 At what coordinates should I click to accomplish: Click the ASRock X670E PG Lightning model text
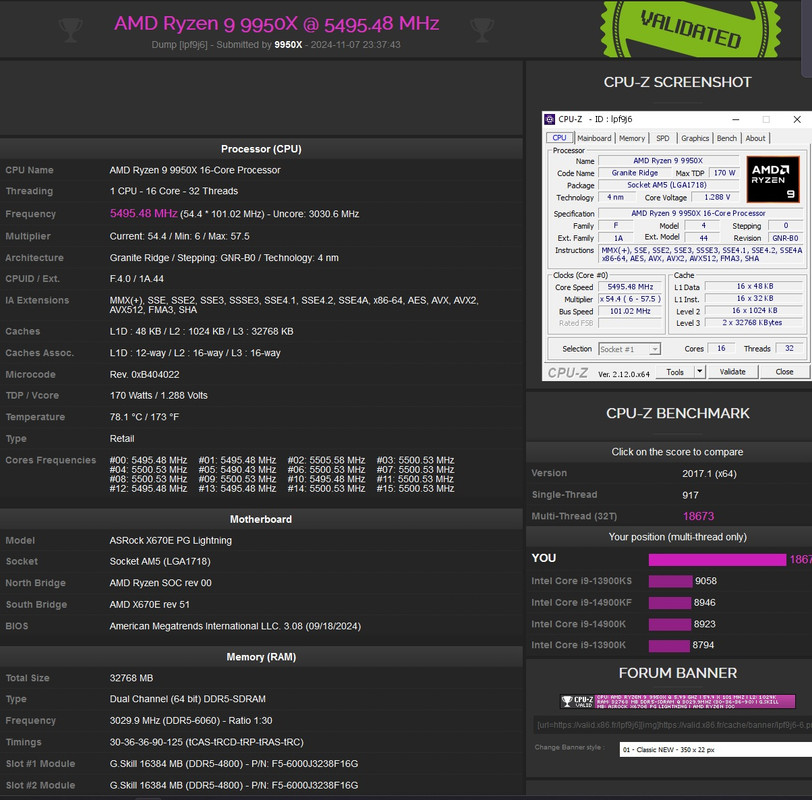pos(170,540)
